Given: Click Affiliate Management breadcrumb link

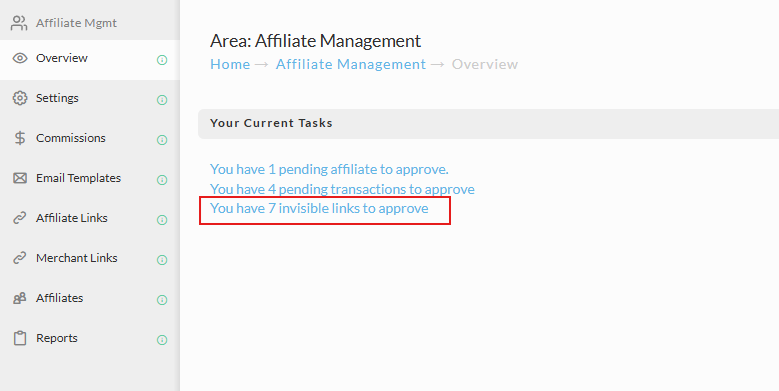Looking at the screenshot, I should 351,64.
